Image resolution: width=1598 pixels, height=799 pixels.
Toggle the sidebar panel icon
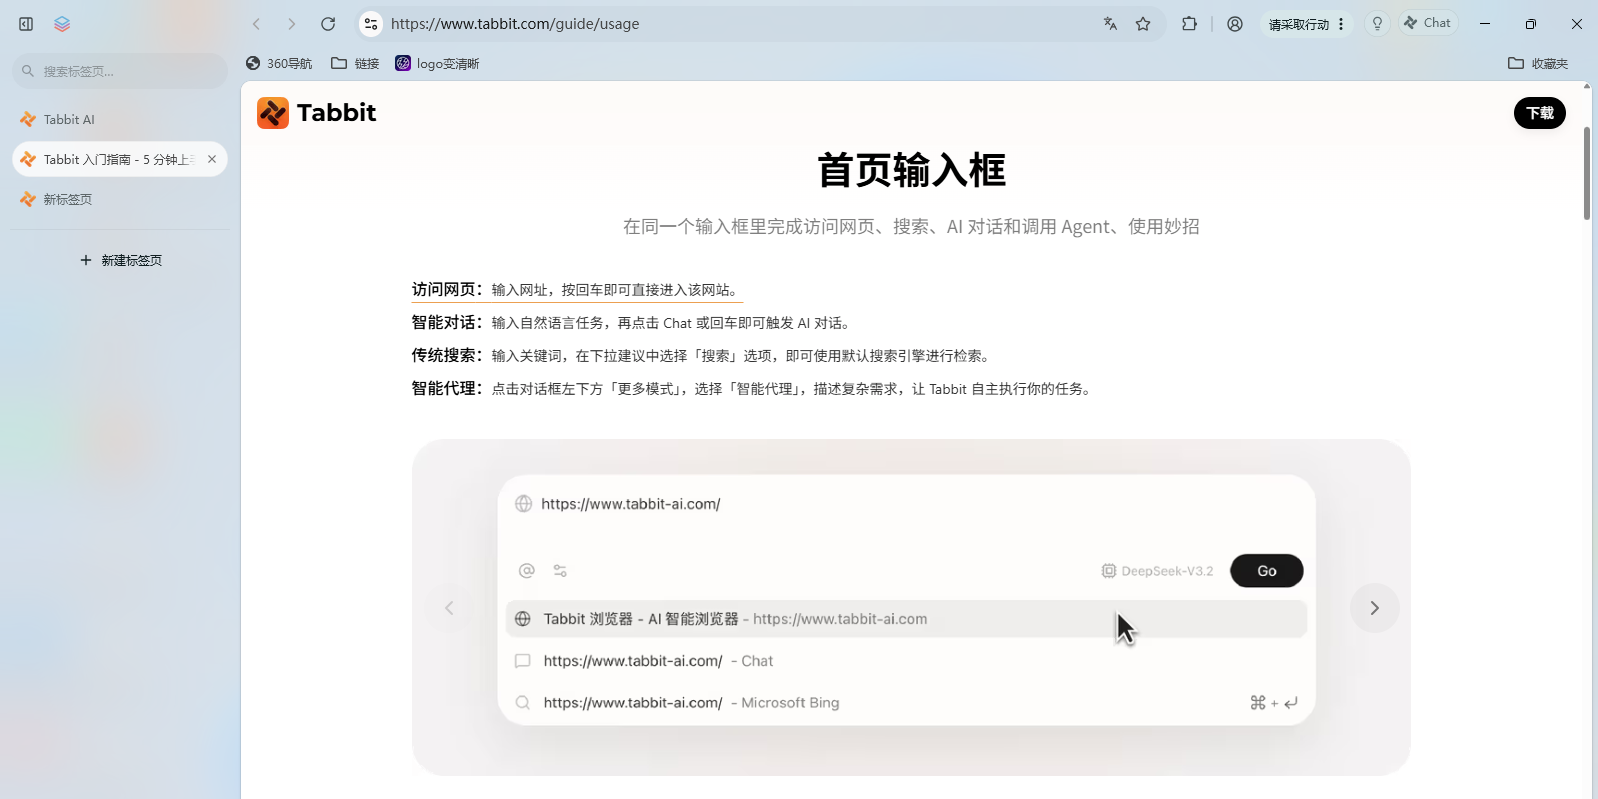click(26, 24)
